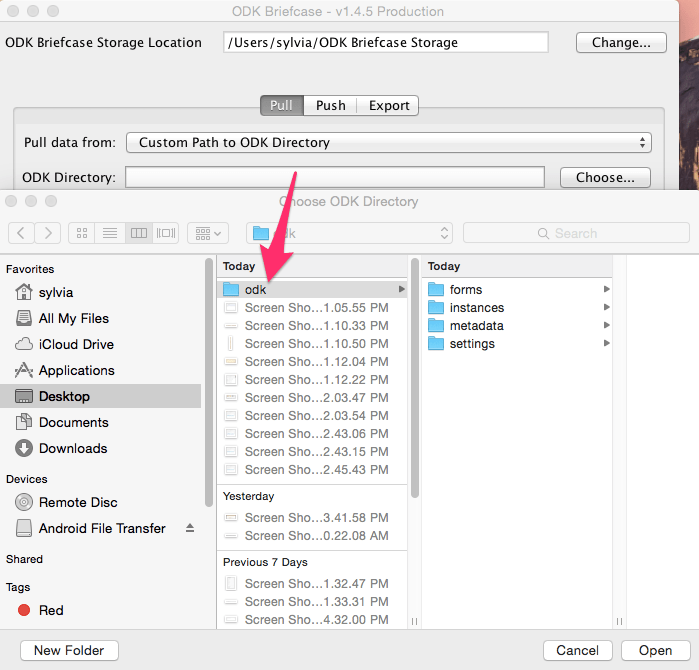Select the Red tag

100,610
